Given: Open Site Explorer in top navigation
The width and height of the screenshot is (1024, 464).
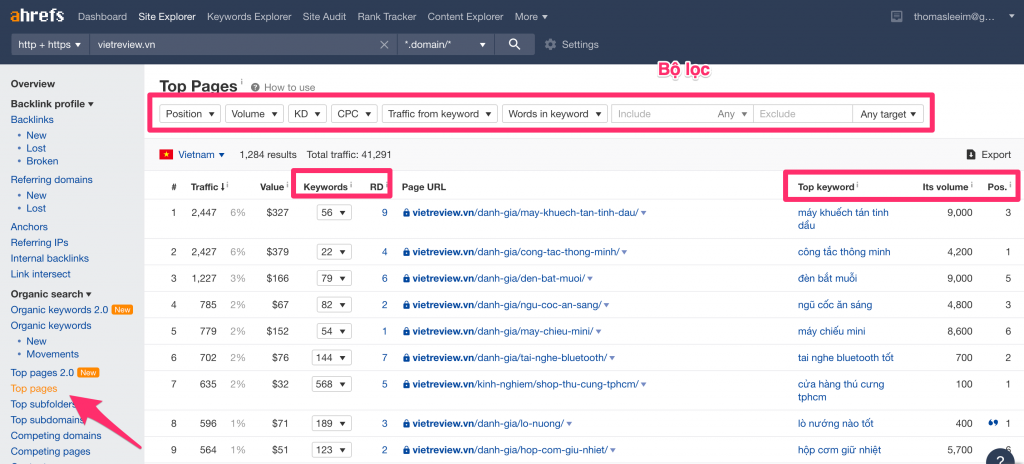Looking at the screenshot, I should pyautogui.click(x=167, y=16).
